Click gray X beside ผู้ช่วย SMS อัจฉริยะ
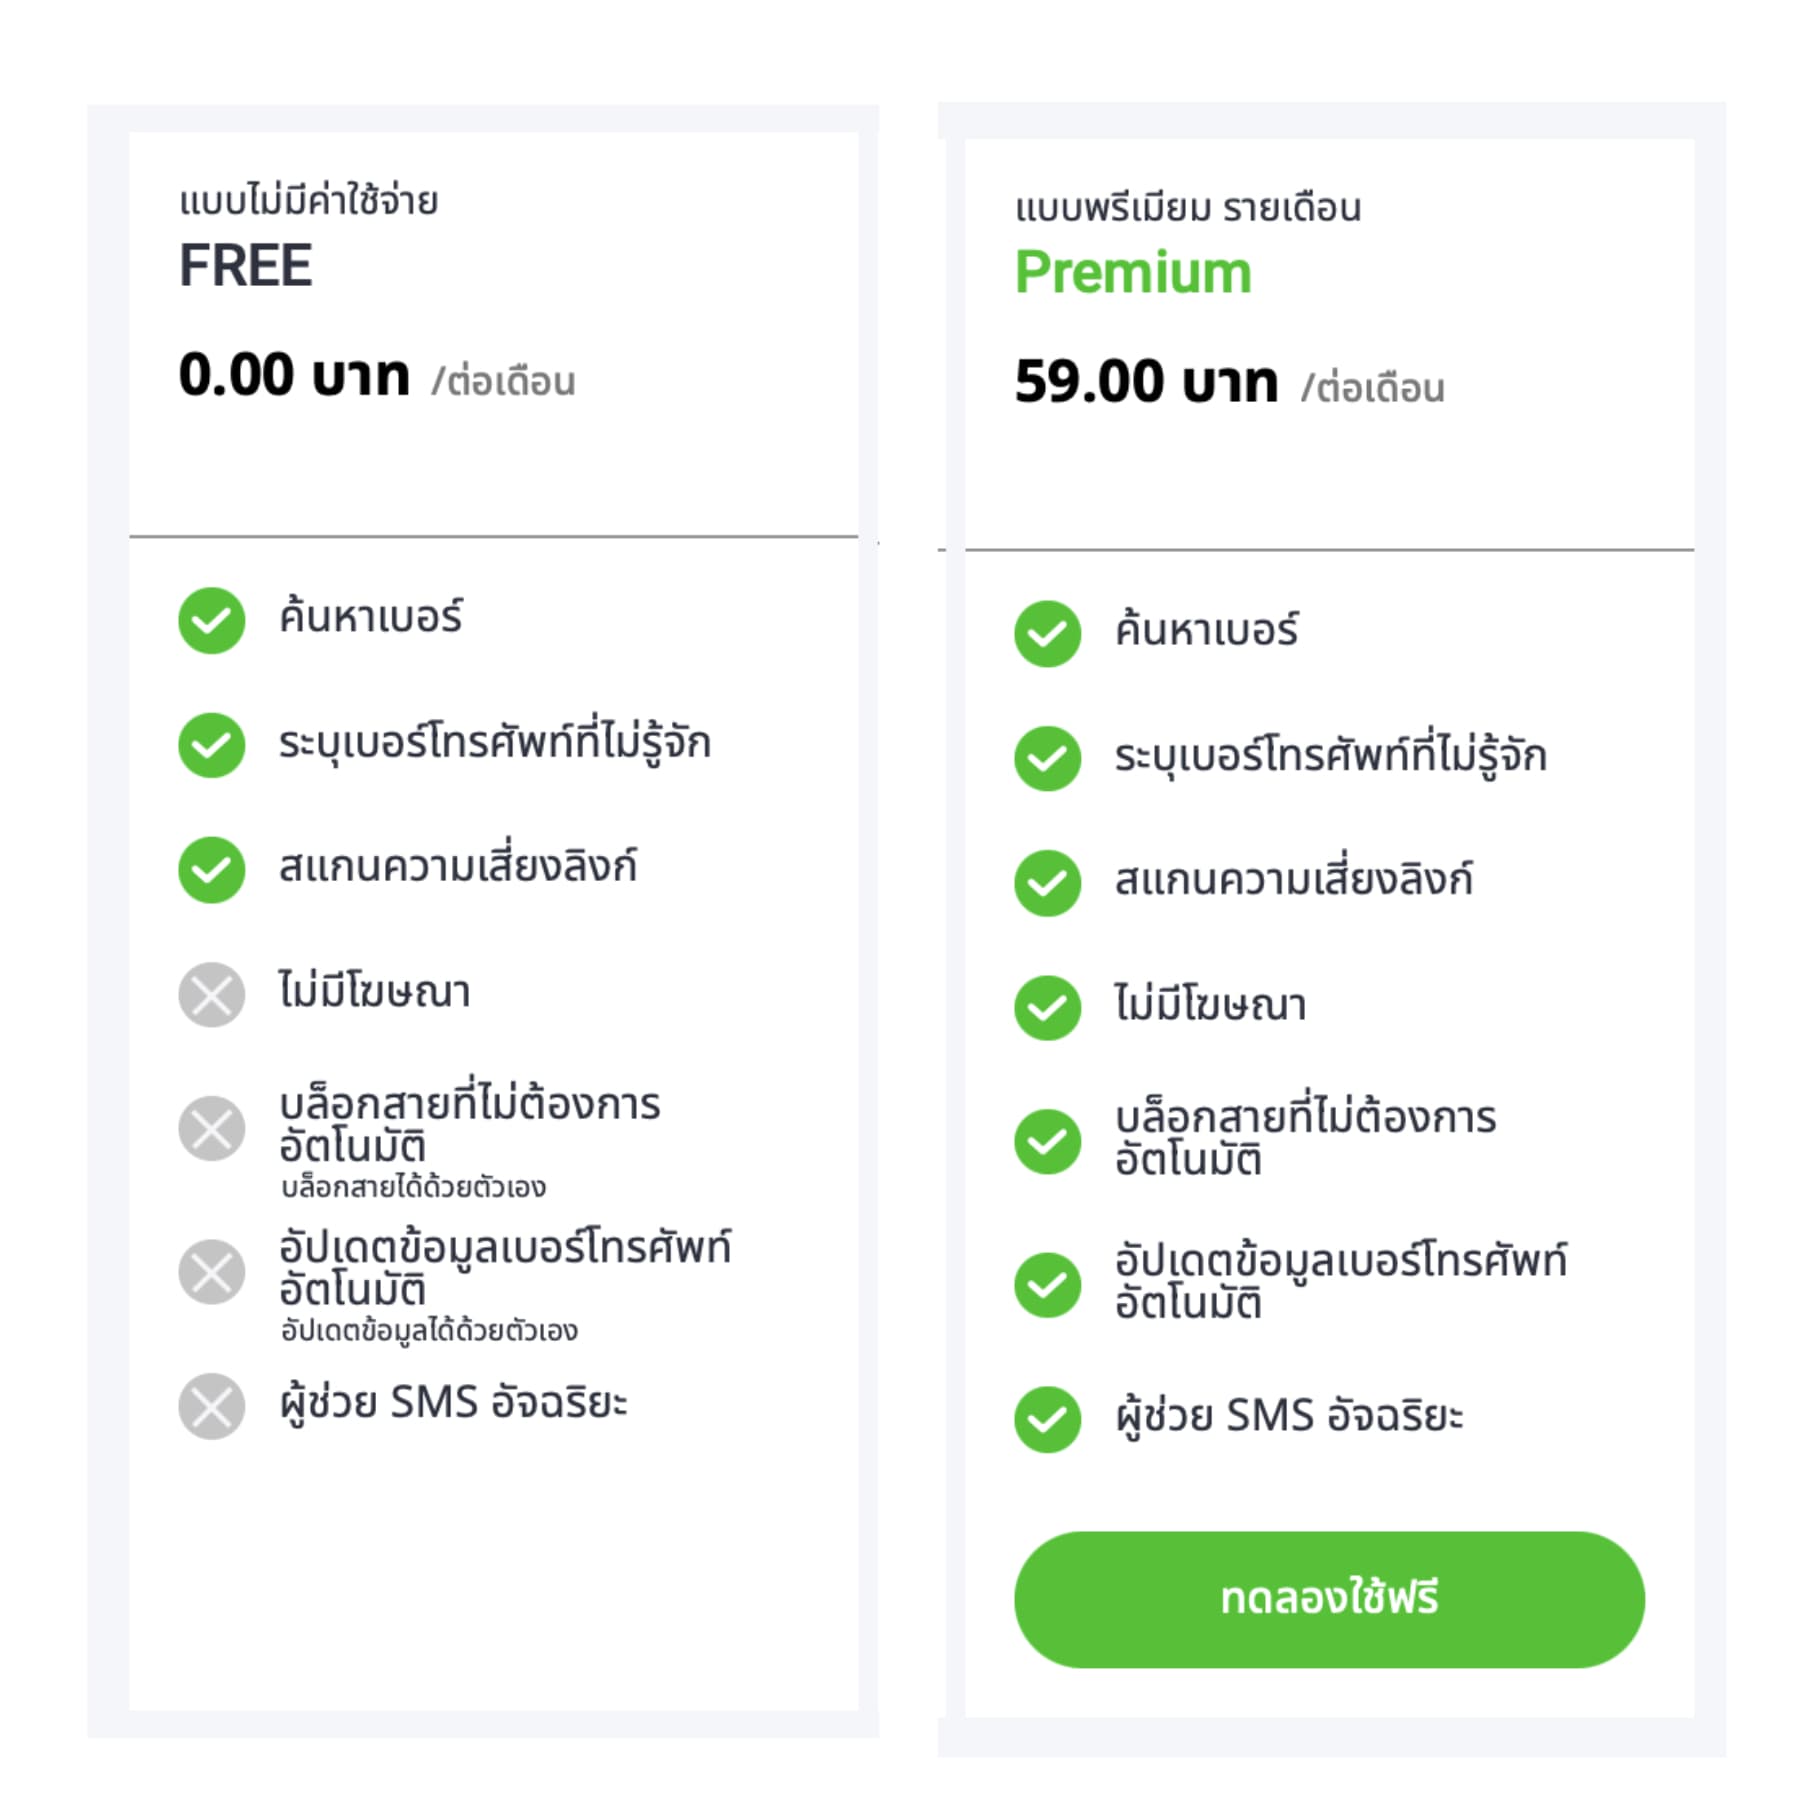Screen dimensions: 1800x1800 pos(211,1406)
